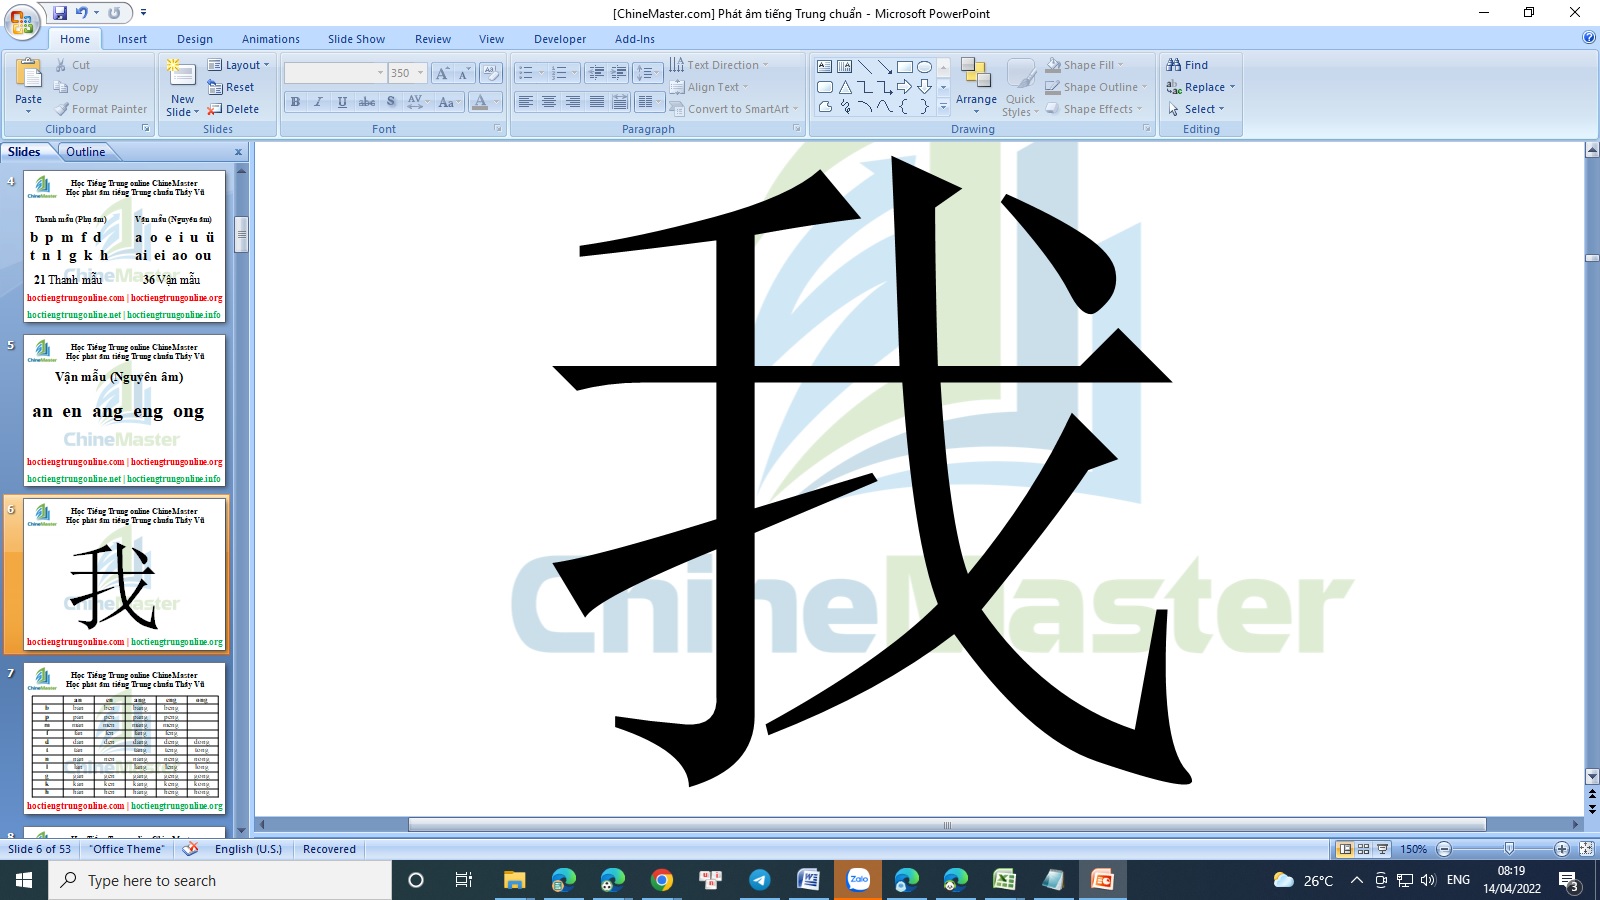Viewport: 1600px width, 900px height.
Task: Toggle Italic text formatting
Action: click(318, 102)
